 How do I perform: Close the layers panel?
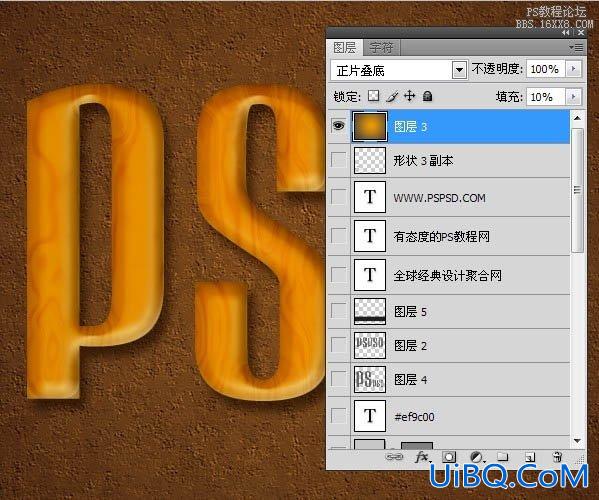[581, 33]
